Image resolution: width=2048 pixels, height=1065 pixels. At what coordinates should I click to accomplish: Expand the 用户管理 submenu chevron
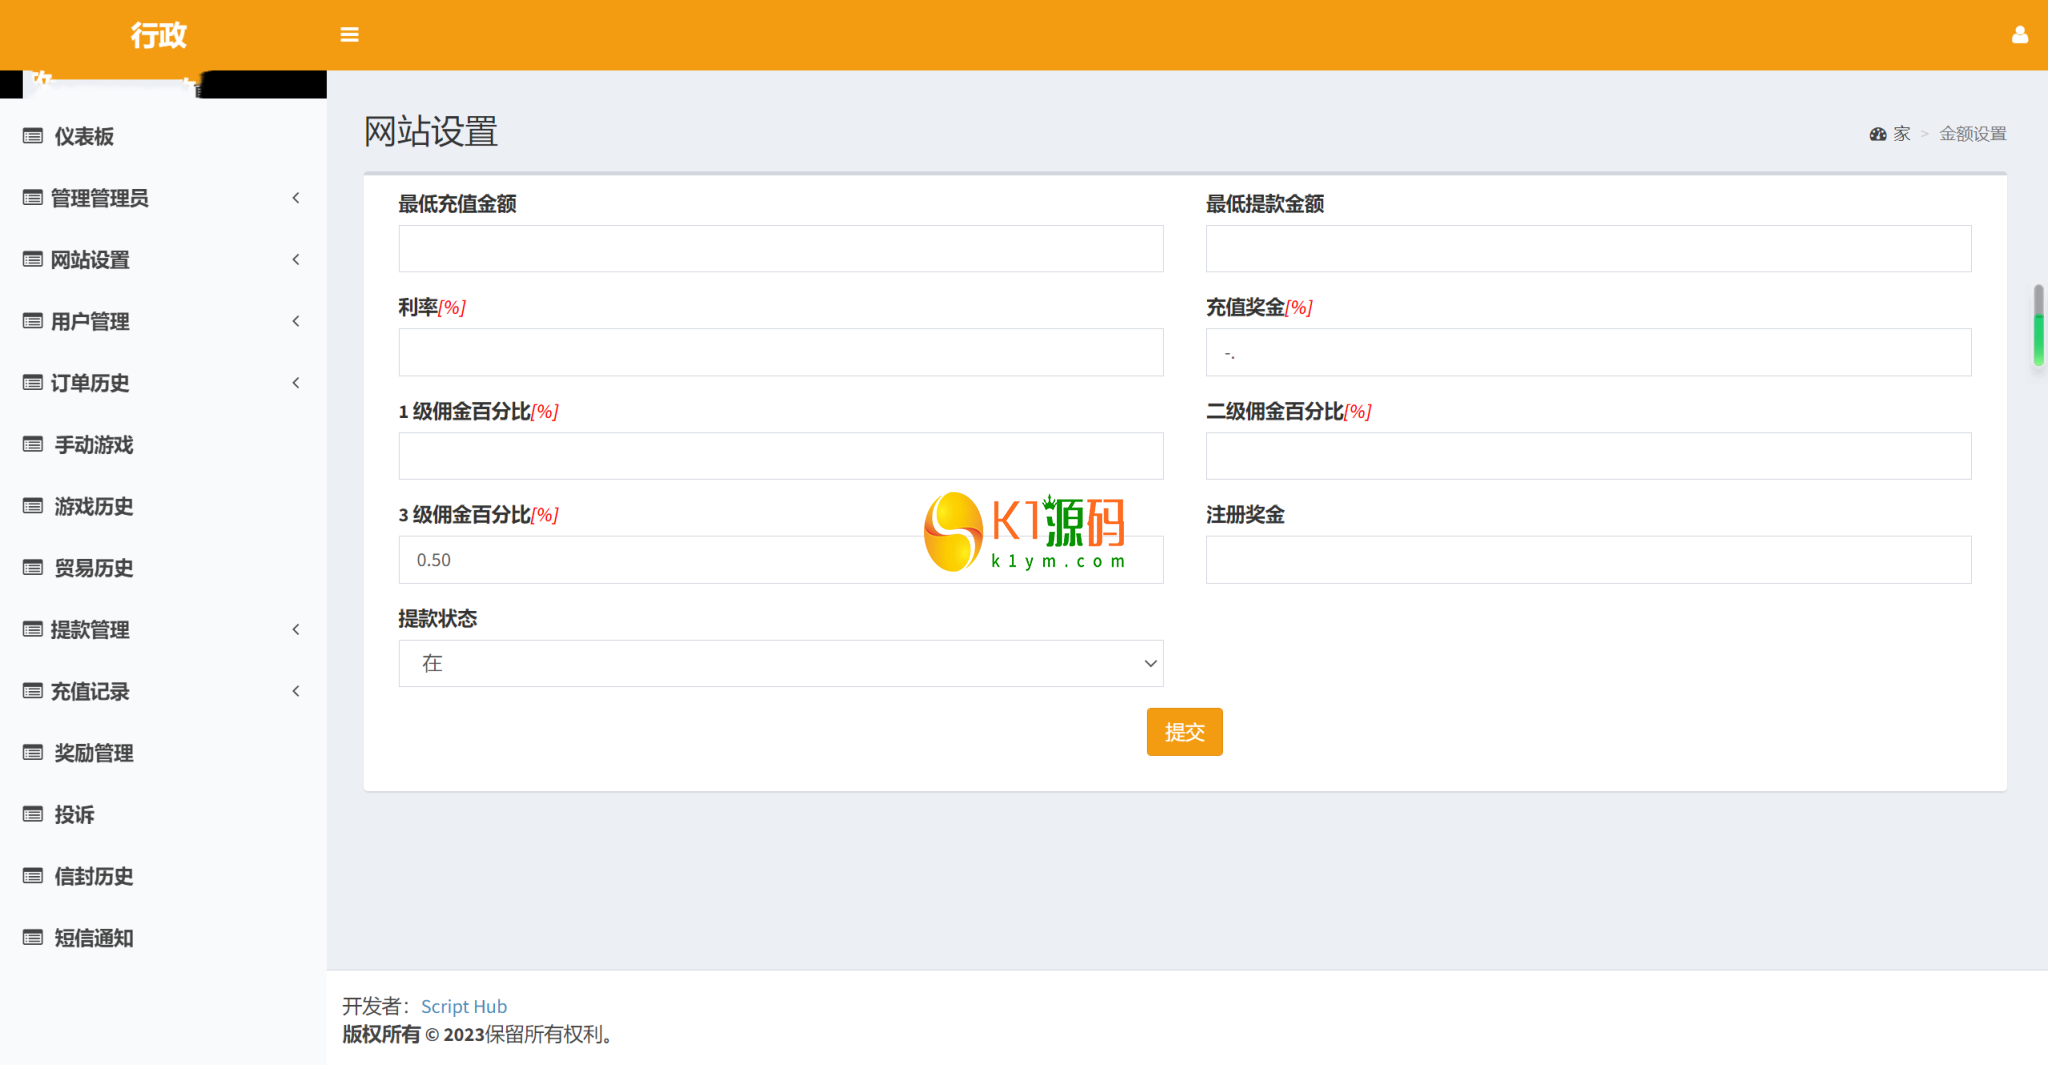click(x=296, y=321)
